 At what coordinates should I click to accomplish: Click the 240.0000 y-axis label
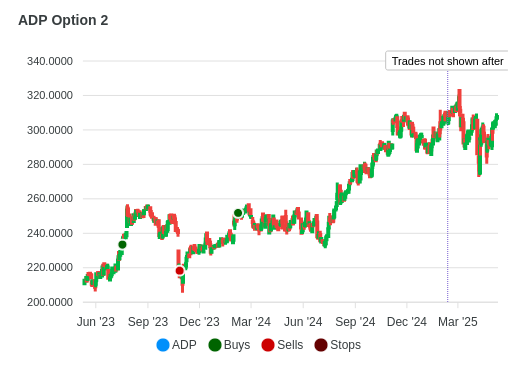pos(50,233)
